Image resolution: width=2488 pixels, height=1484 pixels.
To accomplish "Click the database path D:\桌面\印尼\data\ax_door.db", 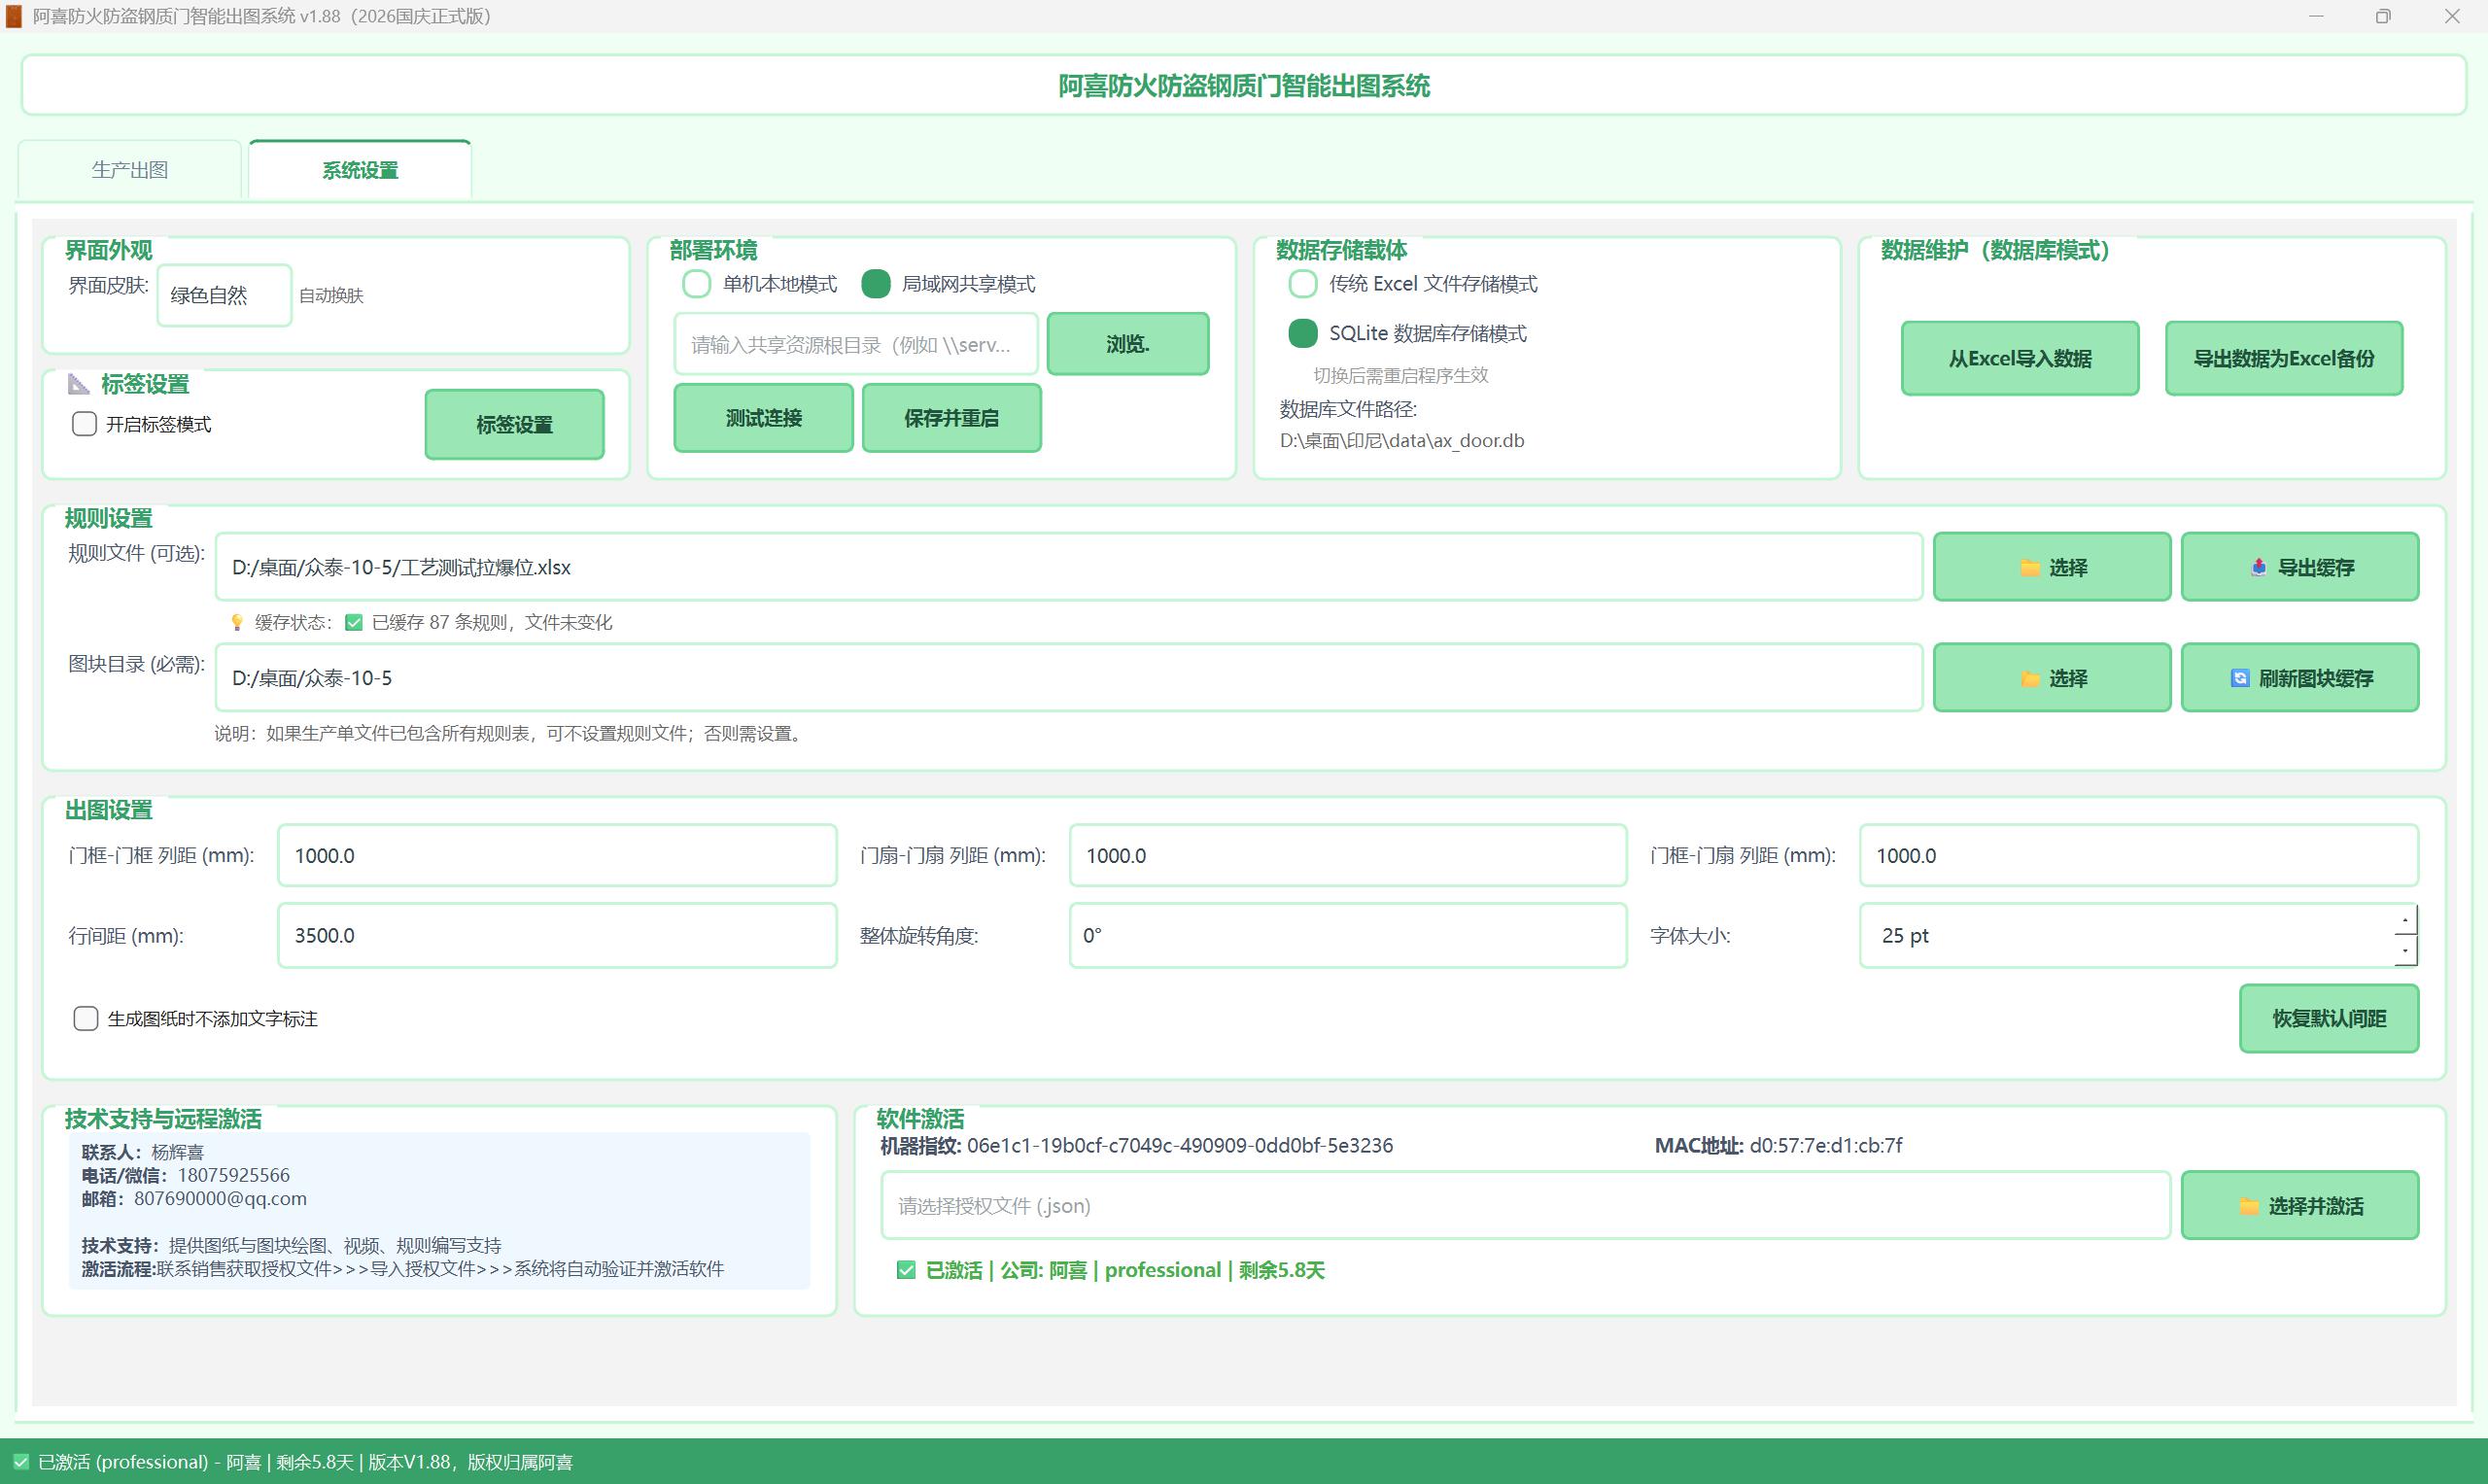I will (x=1402, y=440).
